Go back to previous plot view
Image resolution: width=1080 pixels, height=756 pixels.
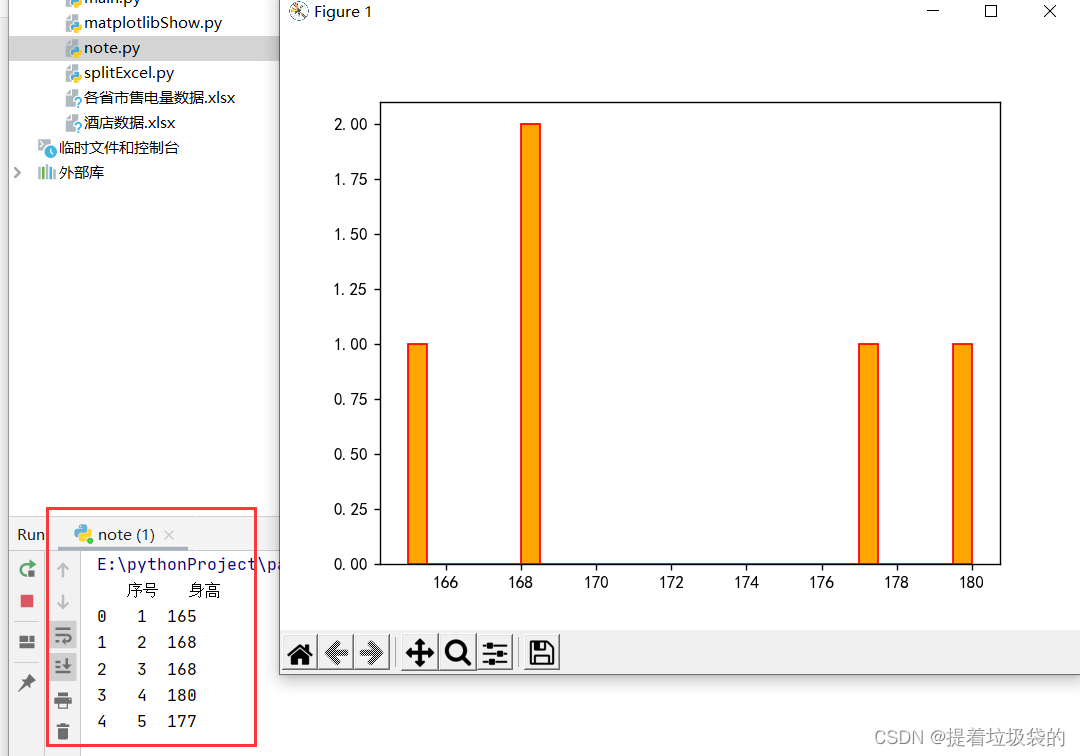pos(336,653)
